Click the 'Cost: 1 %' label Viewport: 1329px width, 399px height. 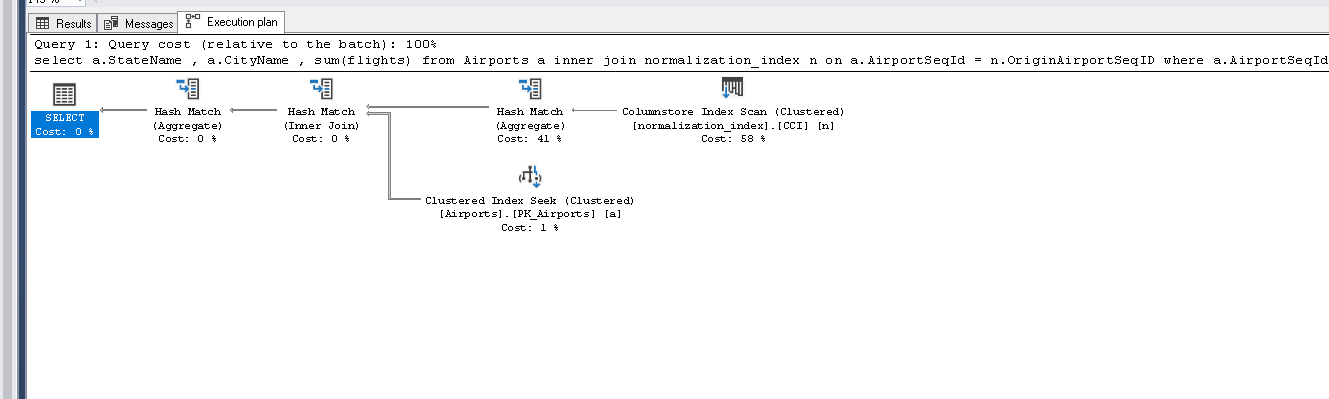[530, 228]
